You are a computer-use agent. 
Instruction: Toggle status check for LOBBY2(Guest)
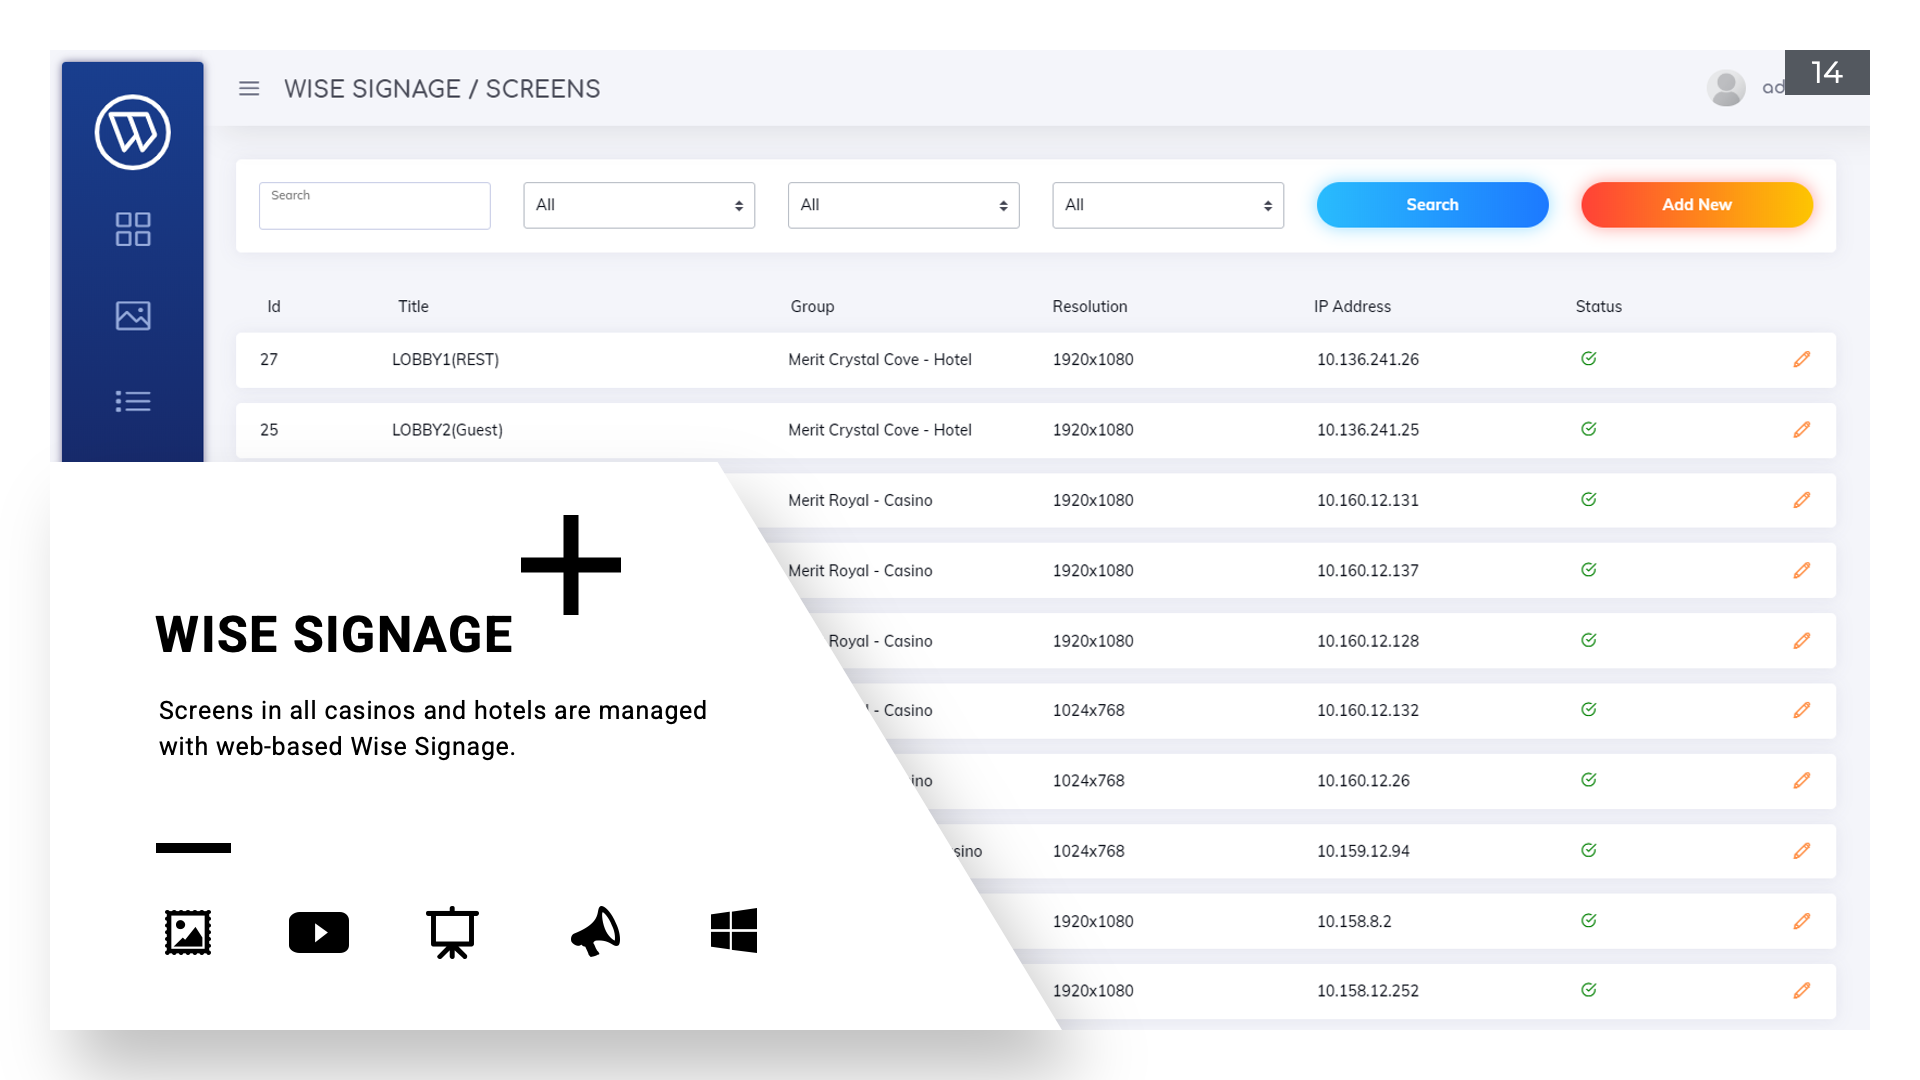[x=1588, y=429]
